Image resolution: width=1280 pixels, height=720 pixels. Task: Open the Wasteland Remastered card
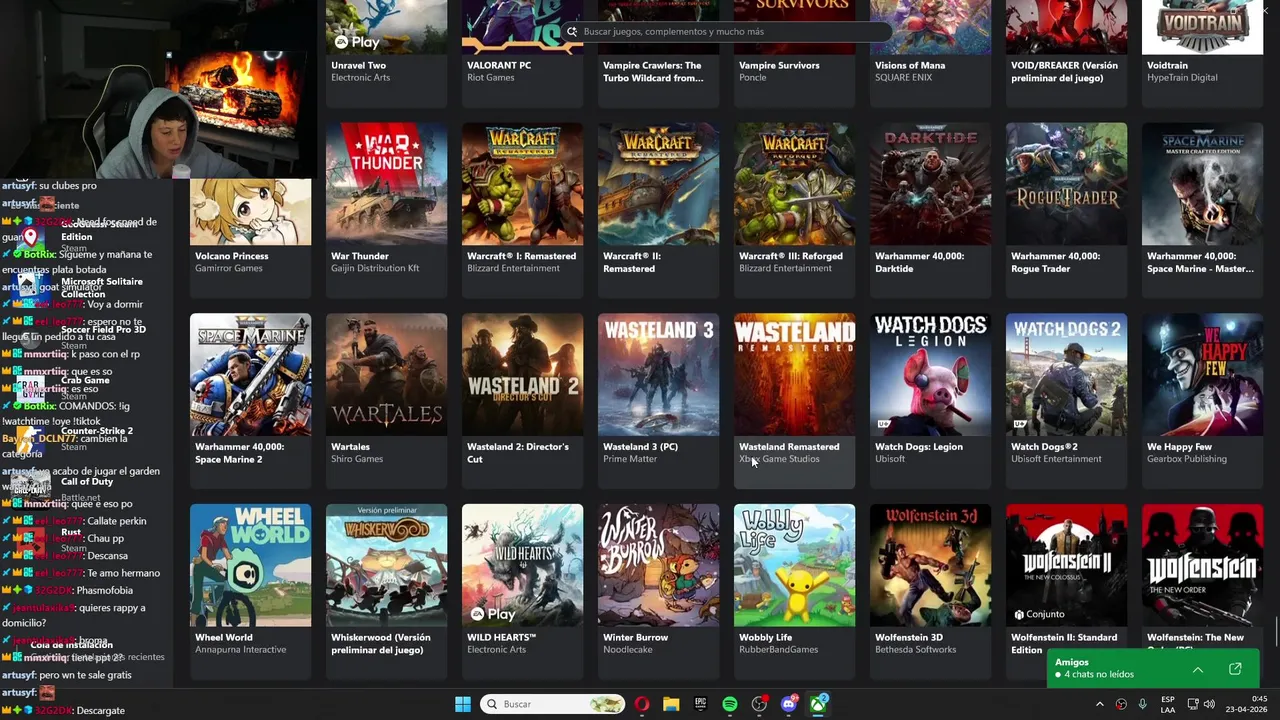794,401
